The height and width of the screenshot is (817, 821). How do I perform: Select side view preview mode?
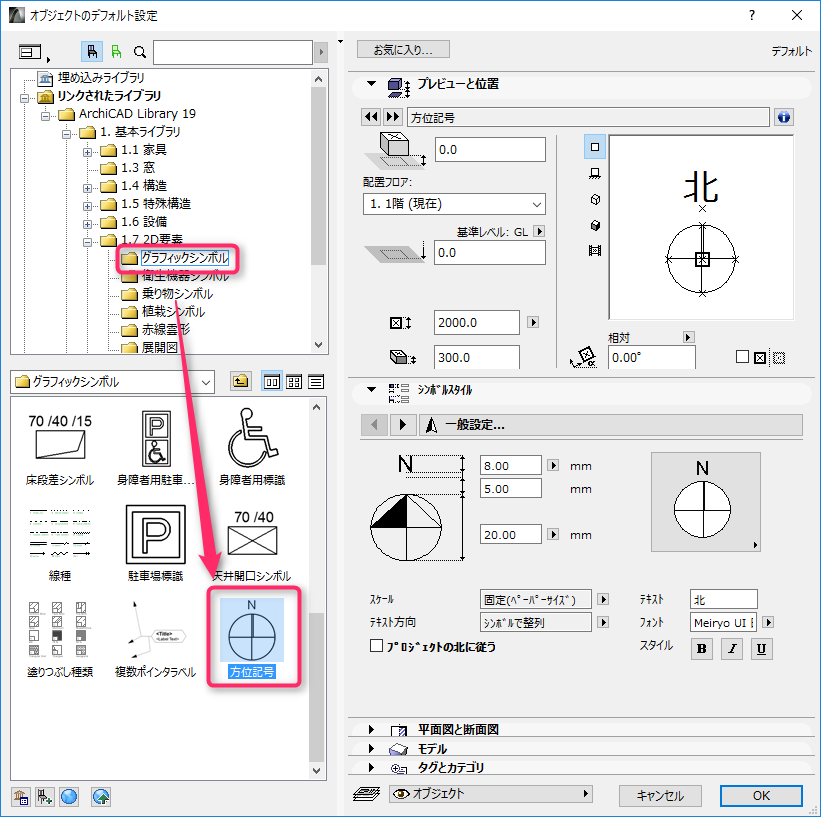(595, 173)
